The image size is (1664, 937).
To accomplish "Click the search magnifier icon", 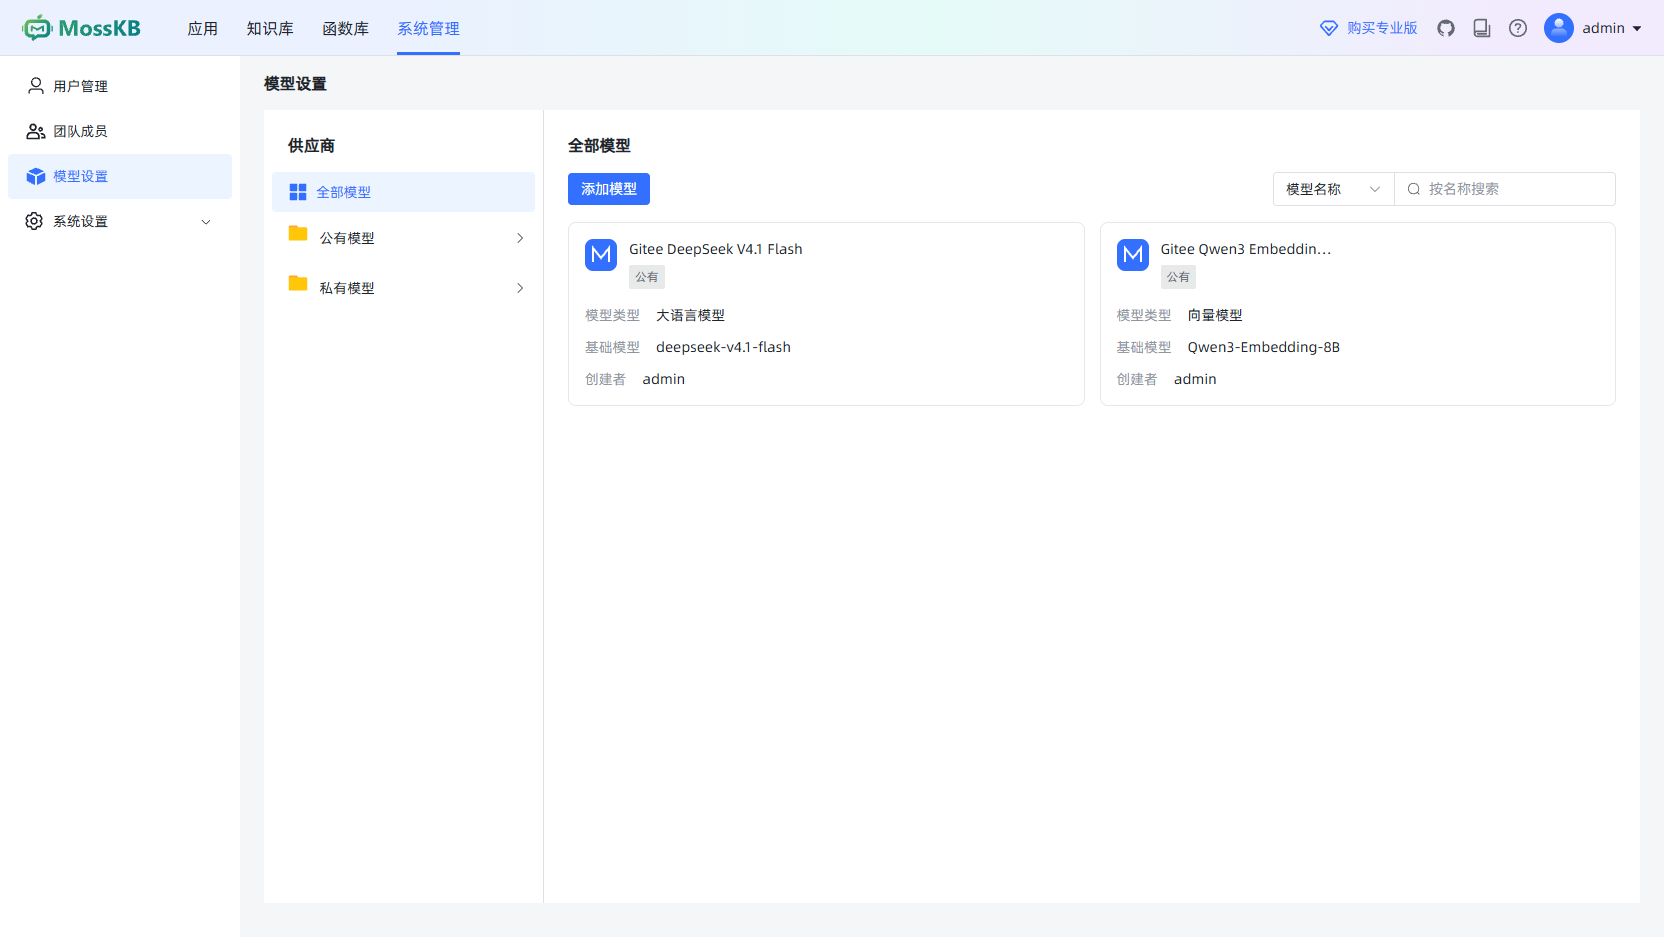I will (x=1414, y=189).
